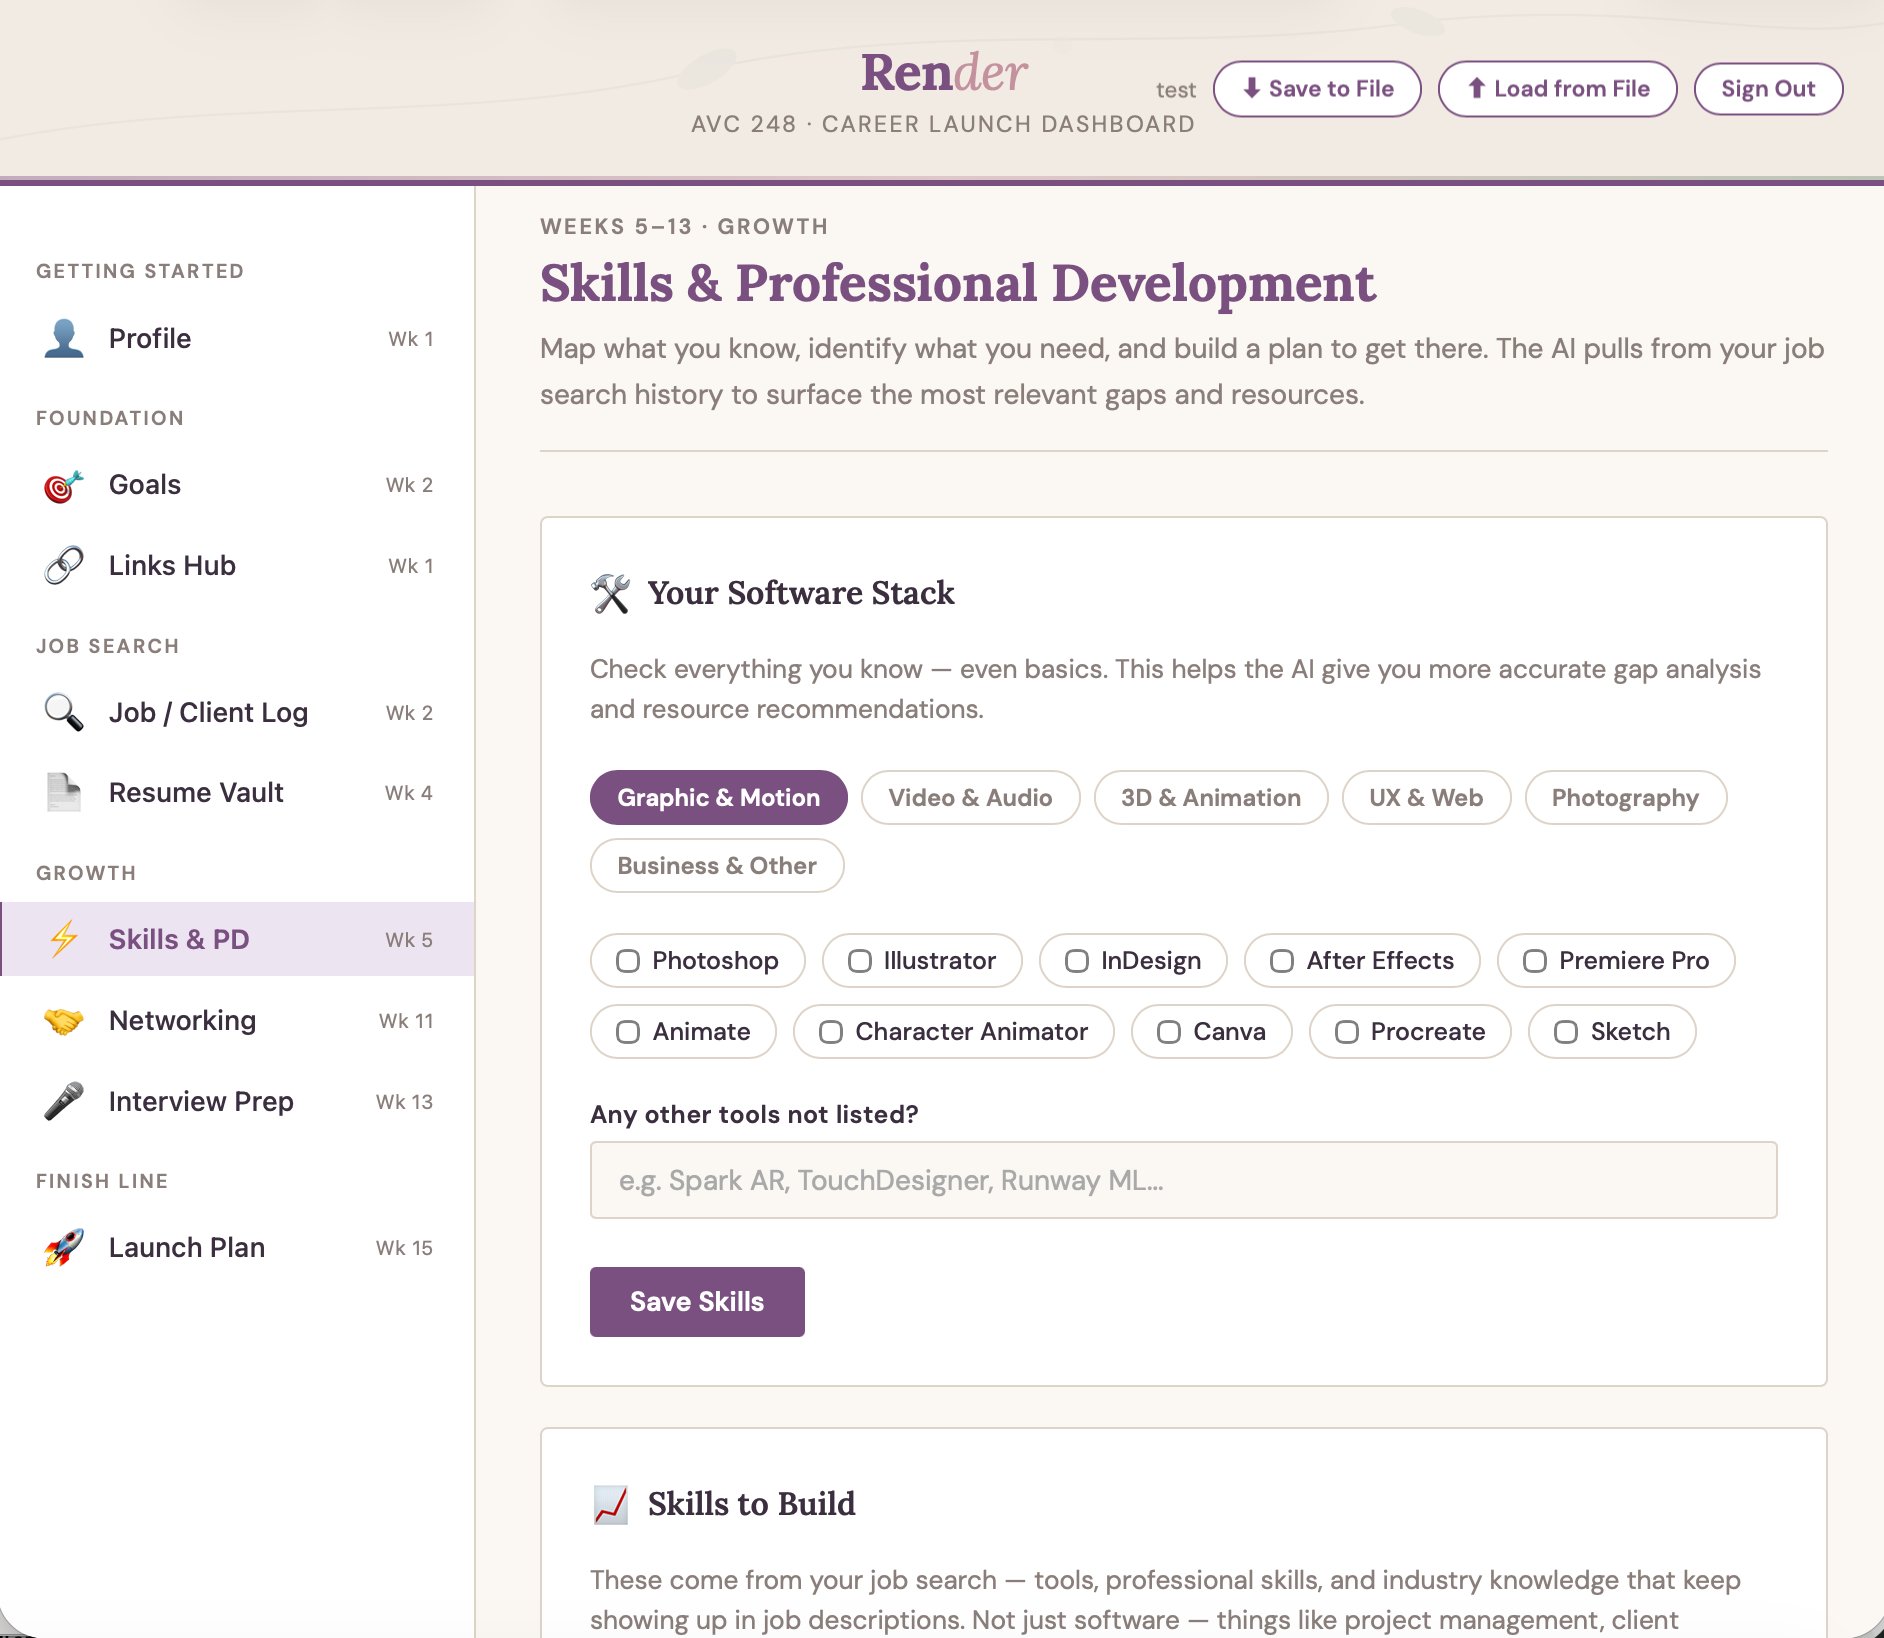
Task: Click the Goals target icon
Action: coord(64,485)
